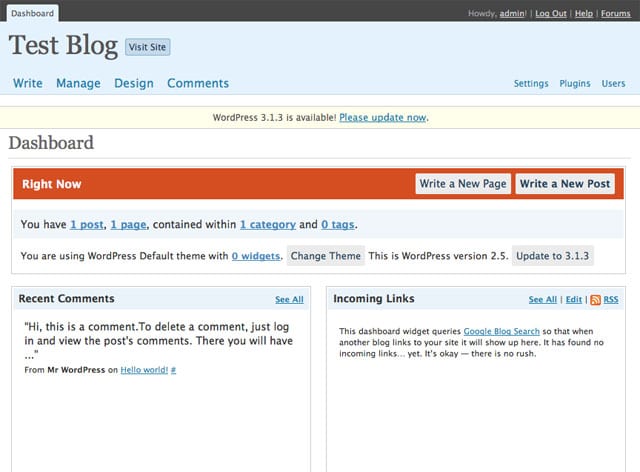Open the Hello world! post link
Screen dimensions: 640x472
coord(144,370)
